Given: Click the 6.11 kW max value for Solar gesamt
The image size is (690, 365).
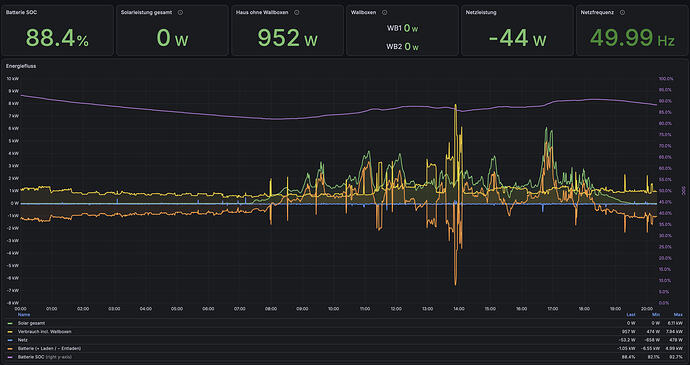Looking at the screenshot, I should (675, 323).
